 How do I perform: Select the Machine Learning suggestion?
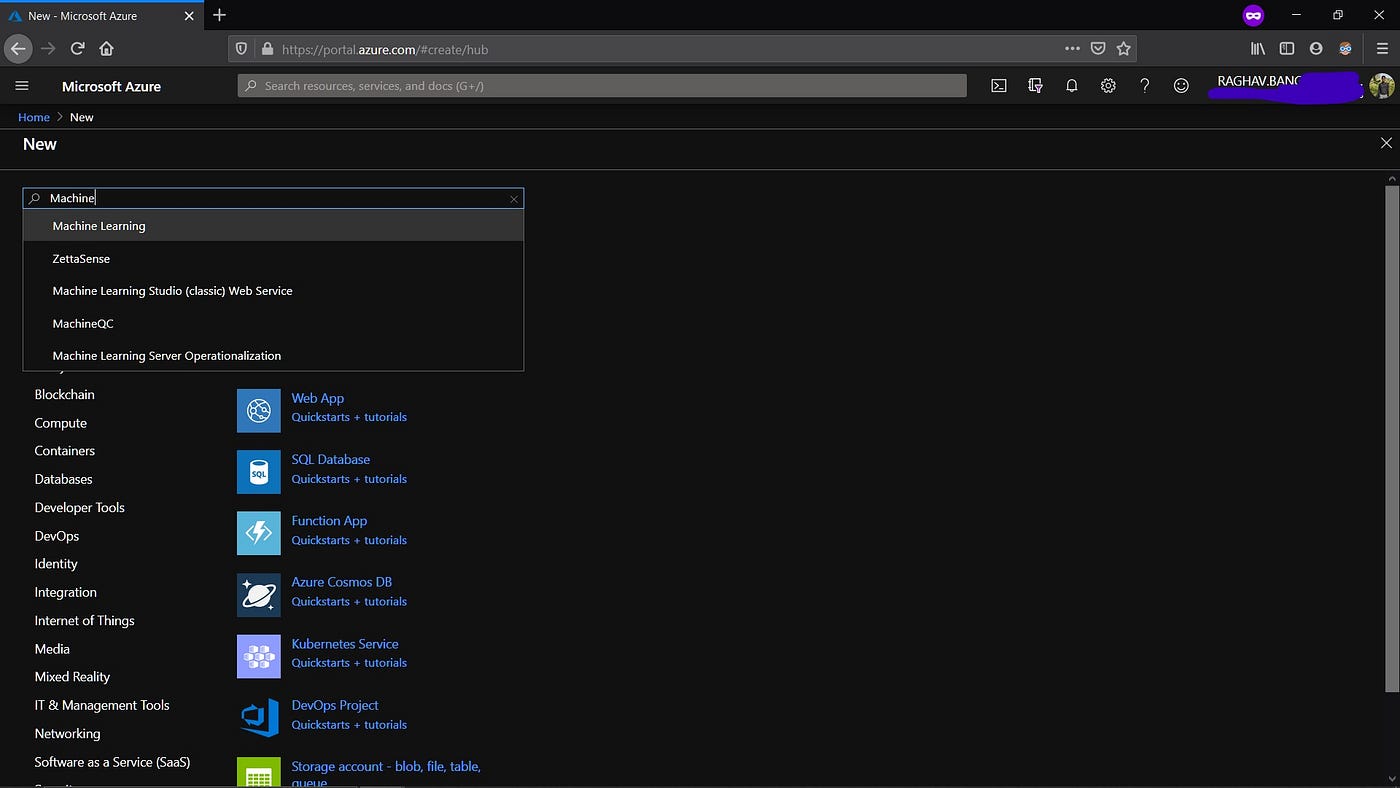273,226
